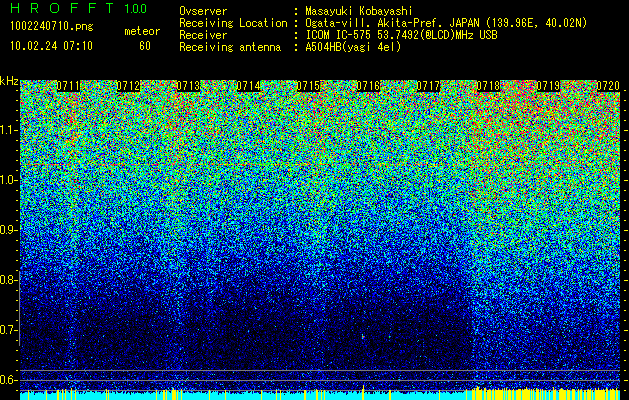This screenshot has height=400, width=629.
Task: Click the 0717 time marker
Action: click(428, 86)
